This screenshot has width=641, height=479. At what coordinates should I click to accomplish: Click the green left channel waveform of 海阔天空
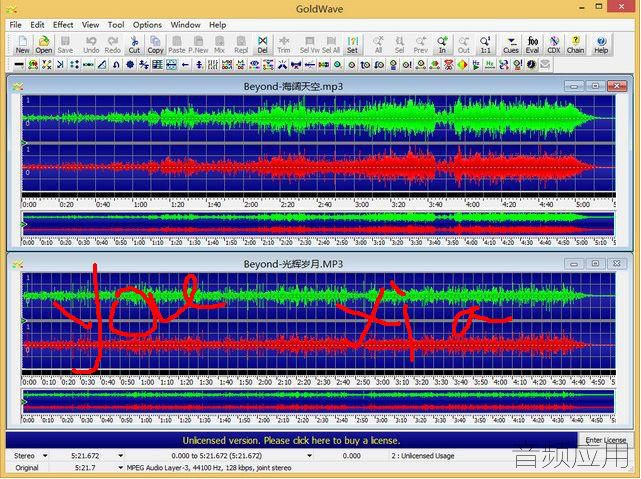(318, 119)
